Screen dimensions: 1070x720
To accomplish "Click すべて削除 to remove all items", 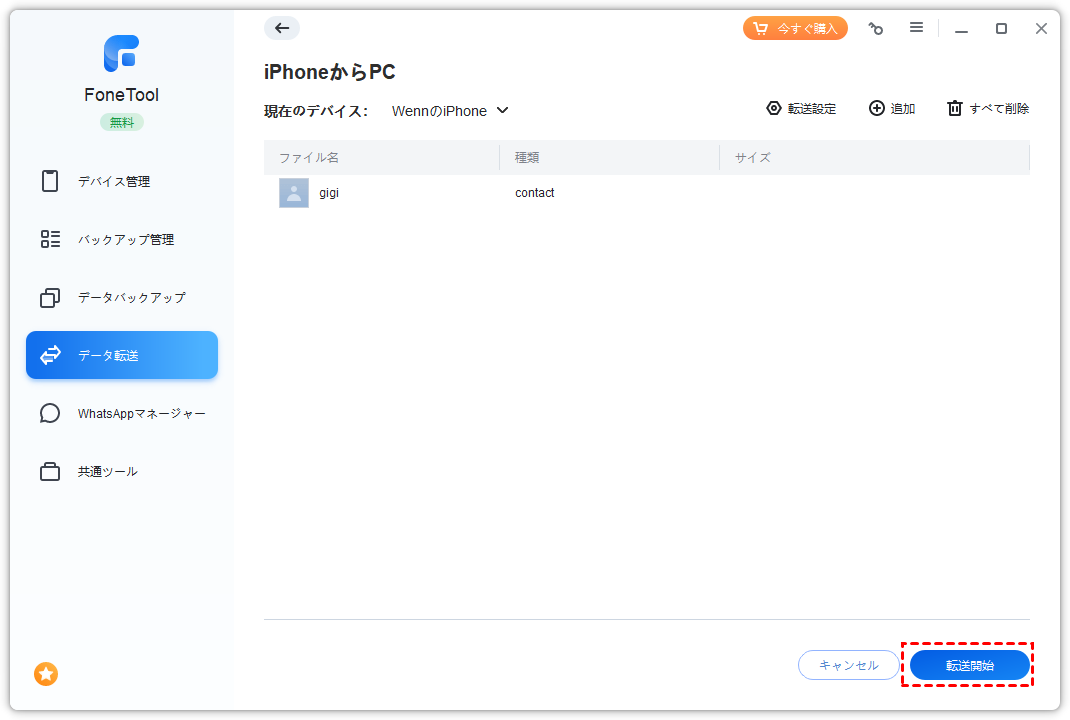I will [x=988, y=109].
